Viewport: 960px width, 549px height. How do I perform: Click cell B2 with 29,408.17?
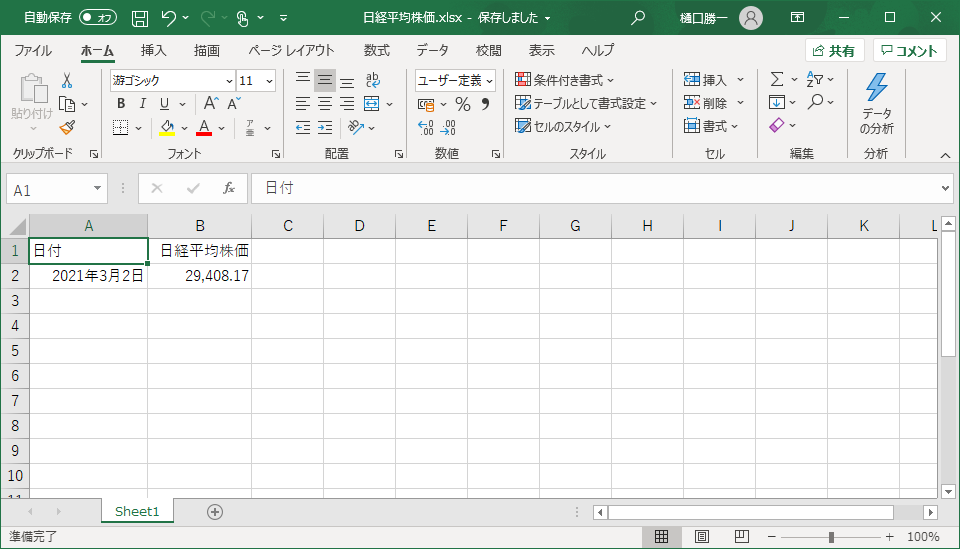point(200,276)
